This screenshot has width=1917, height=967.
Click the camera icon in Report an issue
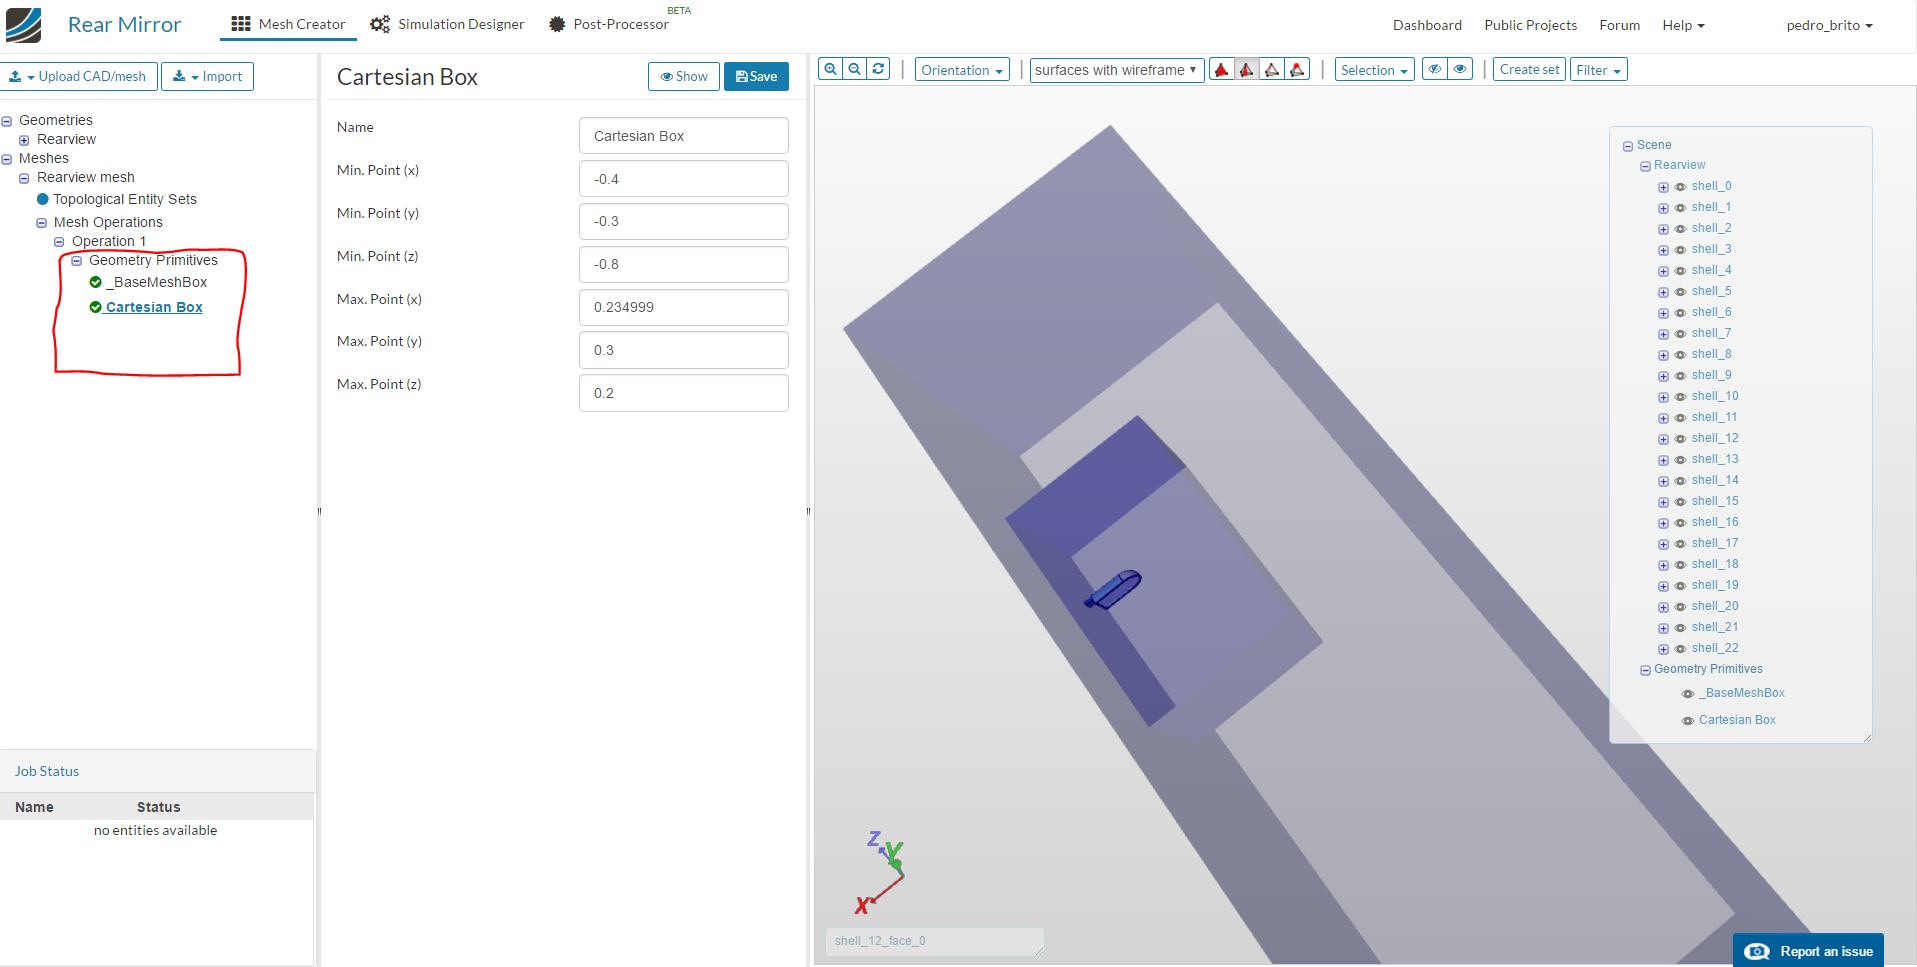1757,952
